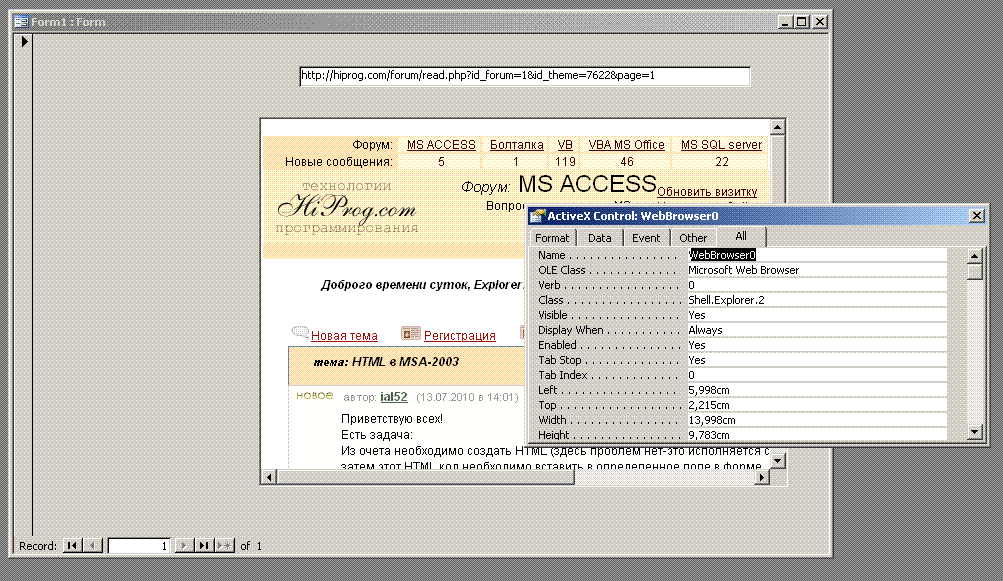
Task: Switch to the Format tab
Action: point(551,238)
